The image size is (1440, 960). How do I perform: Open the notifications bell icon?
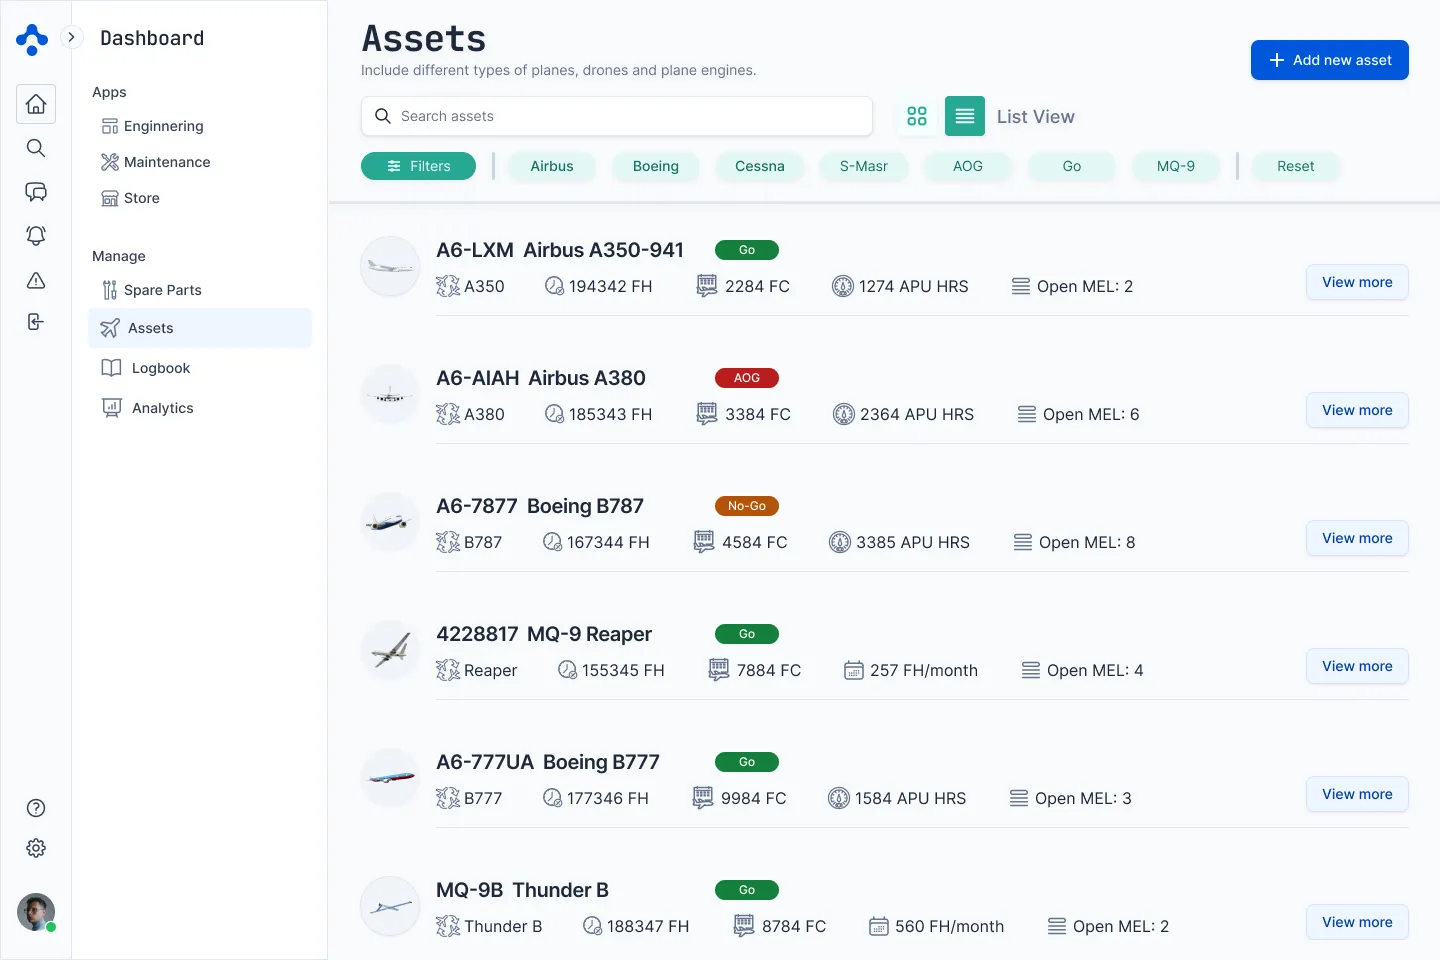click(36, 236)
